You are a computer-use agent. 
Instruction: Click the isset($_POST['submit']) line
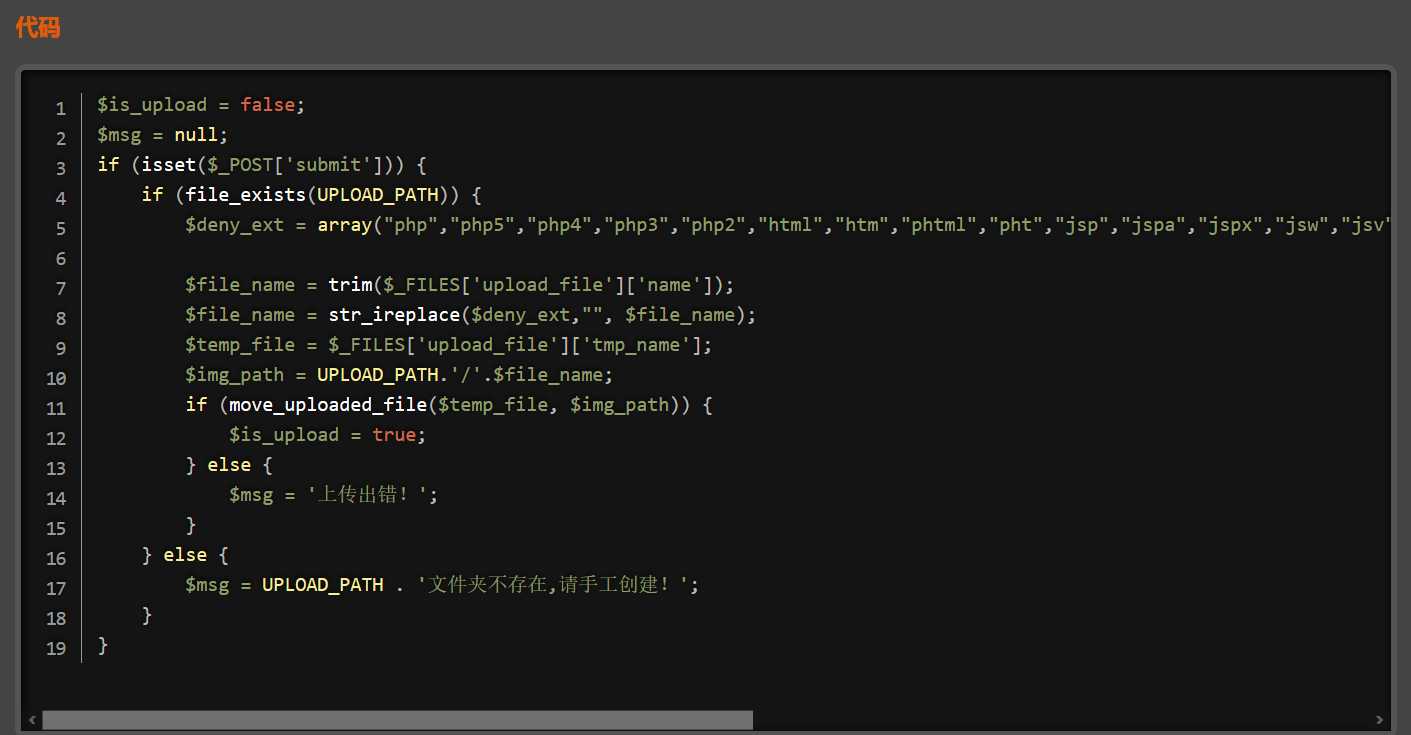pyautogui.click(x=263, y=165)
